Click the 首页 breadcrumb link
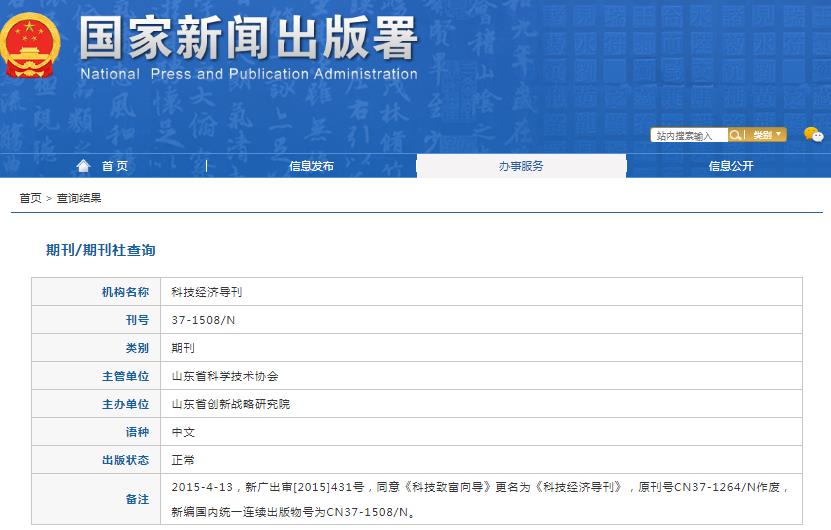831x530 pixels. click(x=30, y=198)
